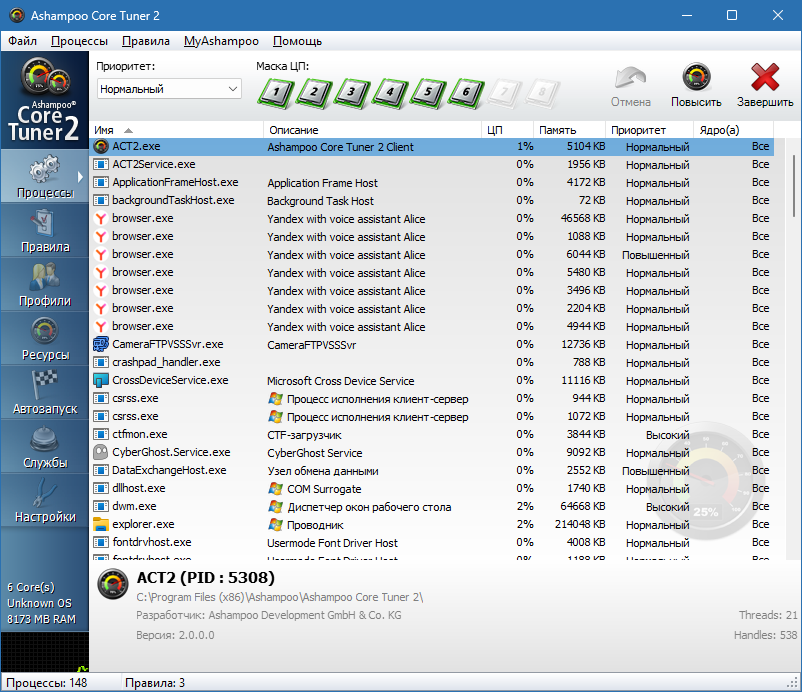Toggle CPU core 5 mask
This screenshot has height=692, width=802.
(x=428, y=93)
